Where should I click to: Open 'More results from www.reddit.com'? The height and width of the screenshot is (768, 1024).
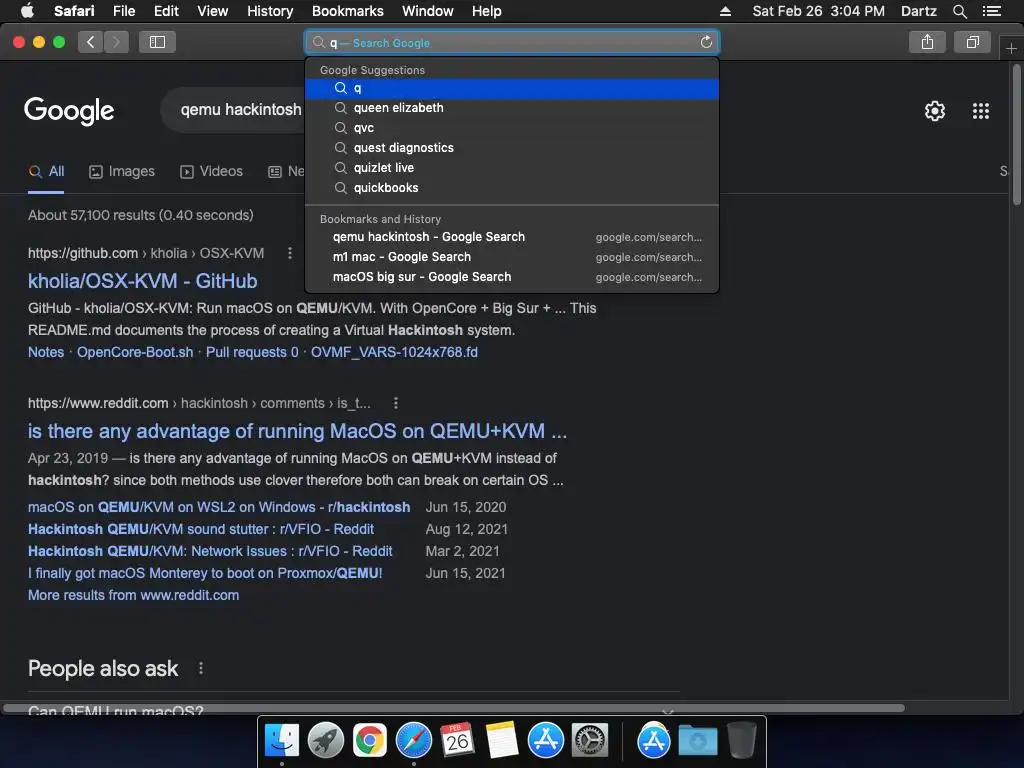pos(133,596)
